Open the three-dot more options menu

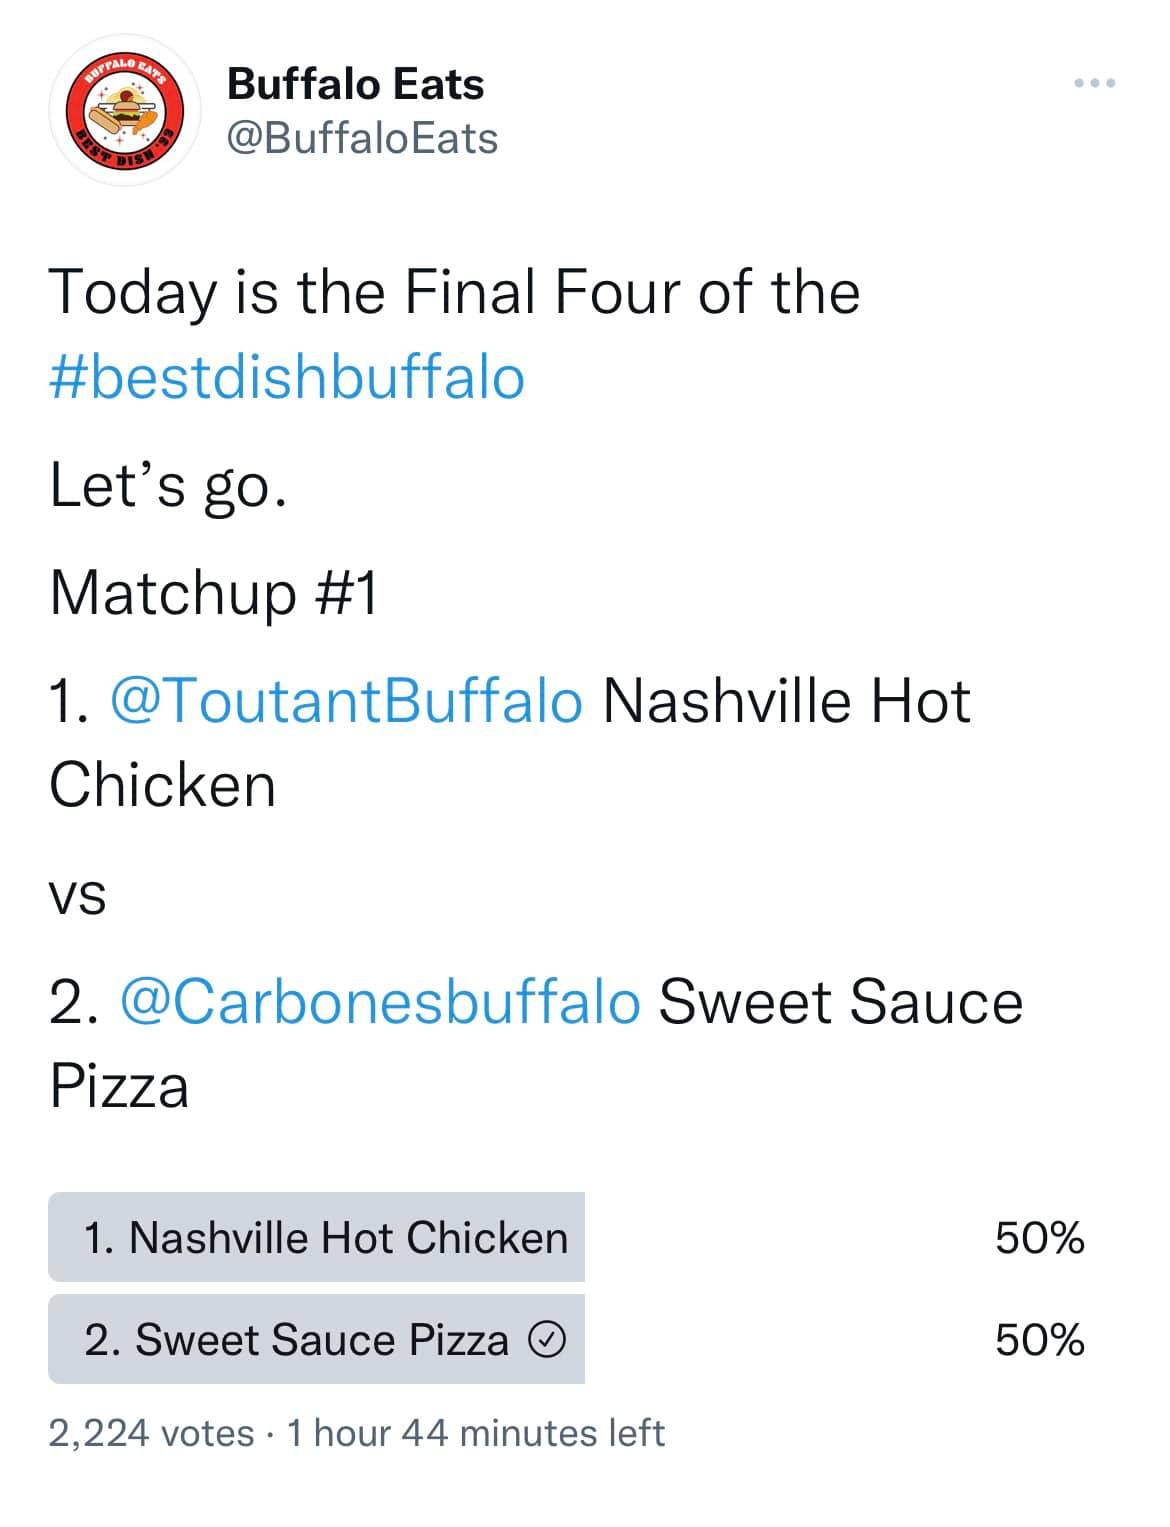click(1095, 84)
